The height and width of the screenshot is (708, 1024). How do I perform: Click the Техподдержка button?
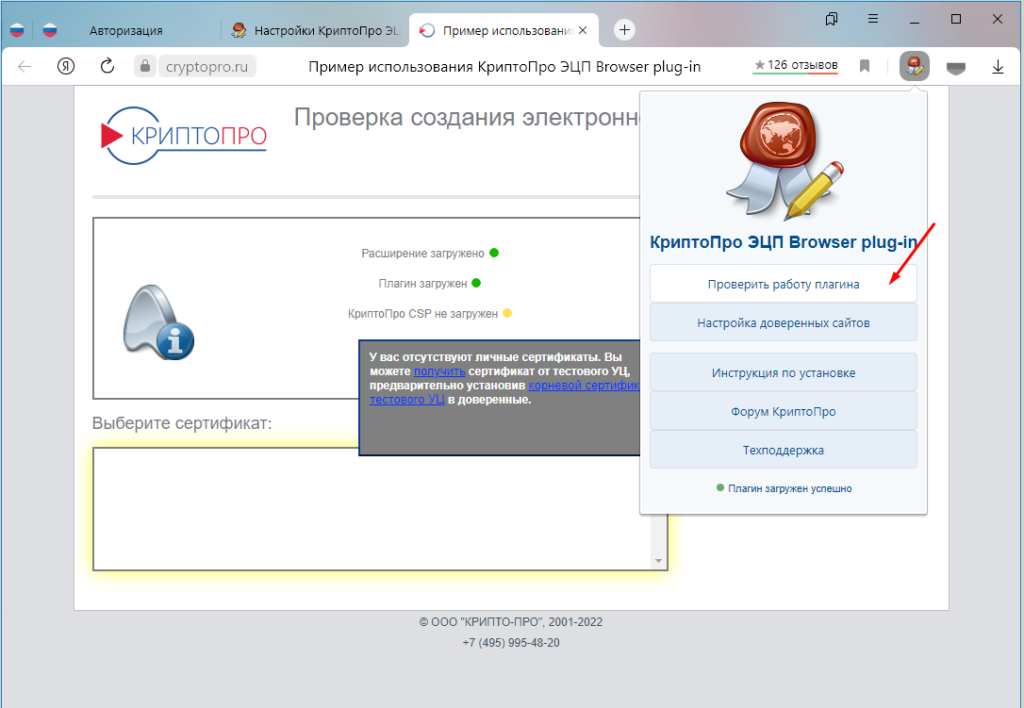click(783, 450)
